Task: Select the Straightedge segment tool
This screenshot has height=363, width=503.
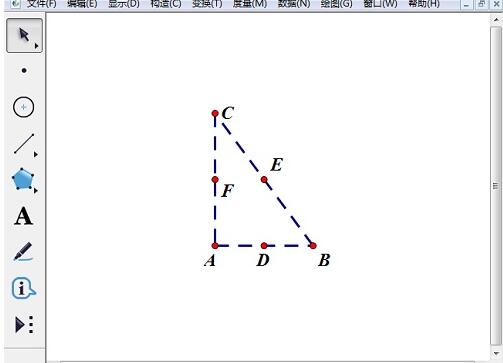Action: coord(24,144)
